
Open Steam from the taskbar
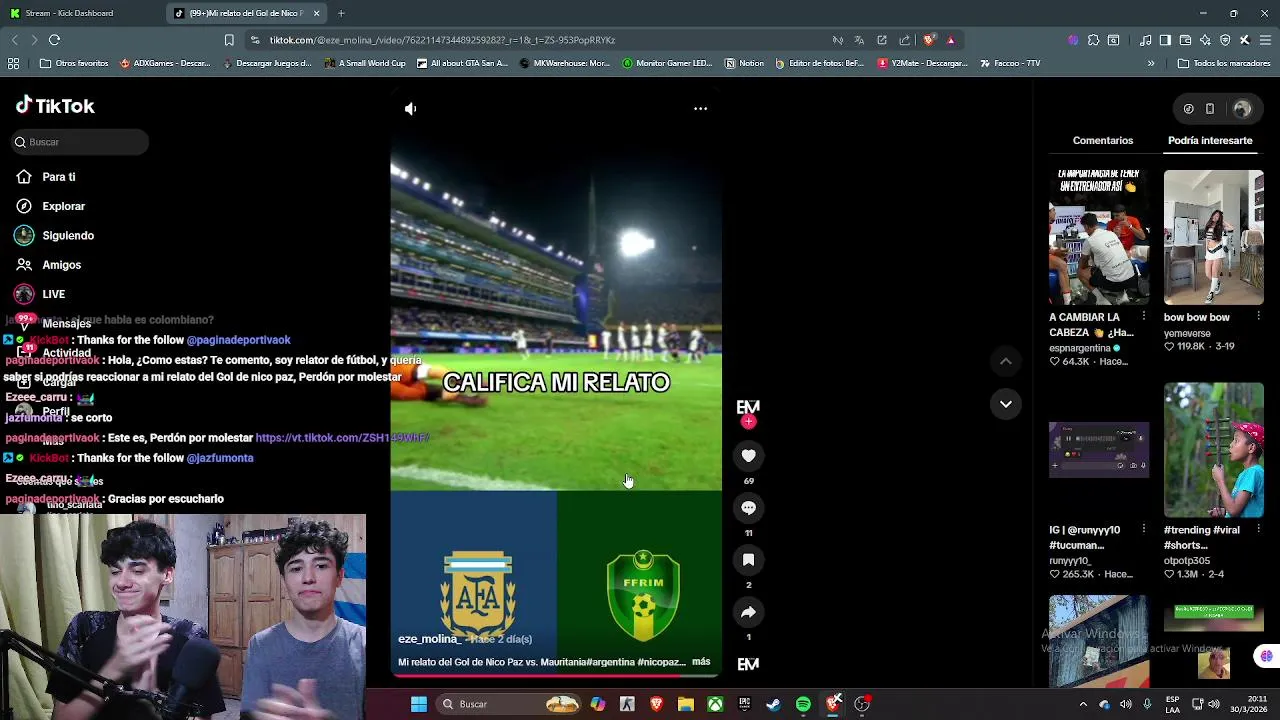click(773, 704)
